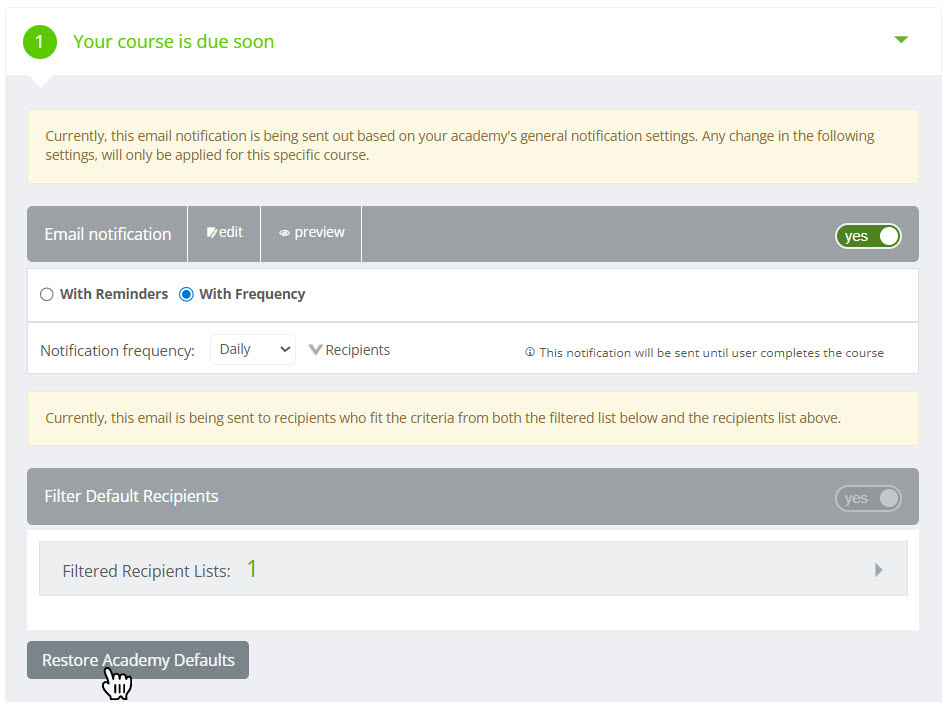
Task: Select the With Frequency radio option
Action: (186, 294)
